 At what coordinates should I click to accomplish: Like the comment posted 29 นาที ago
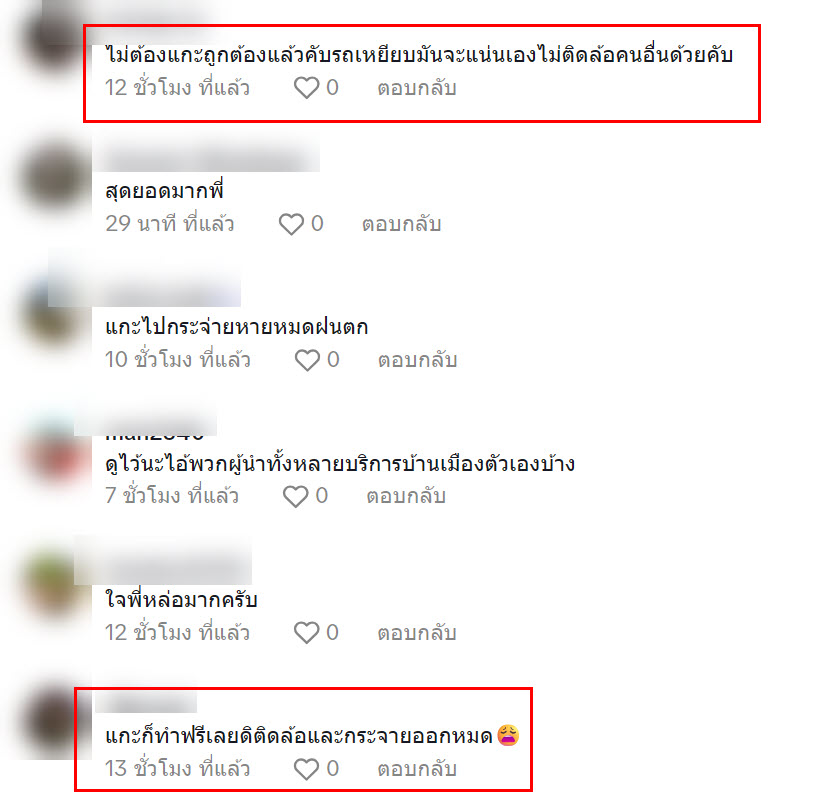[x=291, y=224]
